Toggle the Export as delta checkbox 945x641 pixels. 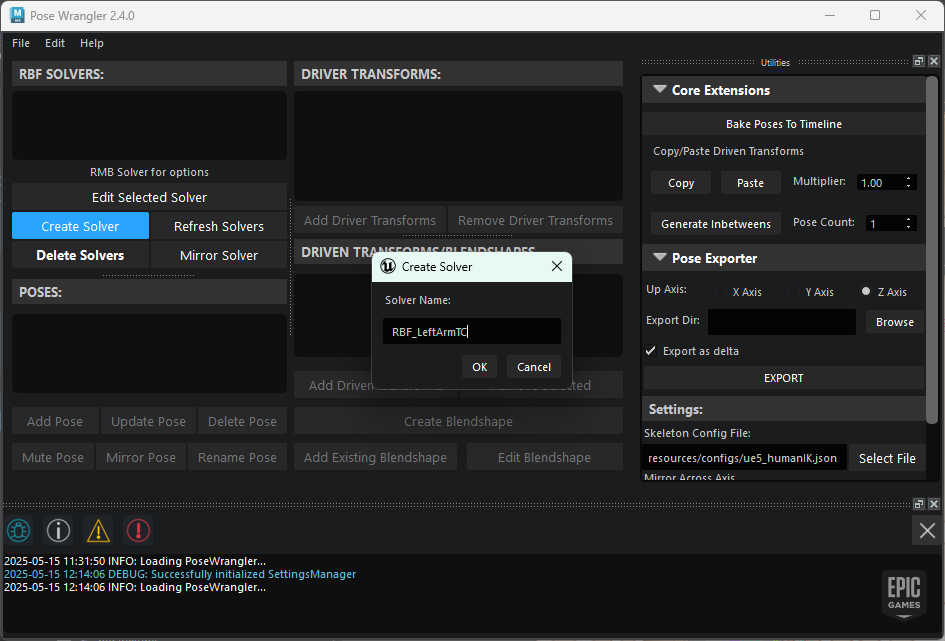pos(651,351)
